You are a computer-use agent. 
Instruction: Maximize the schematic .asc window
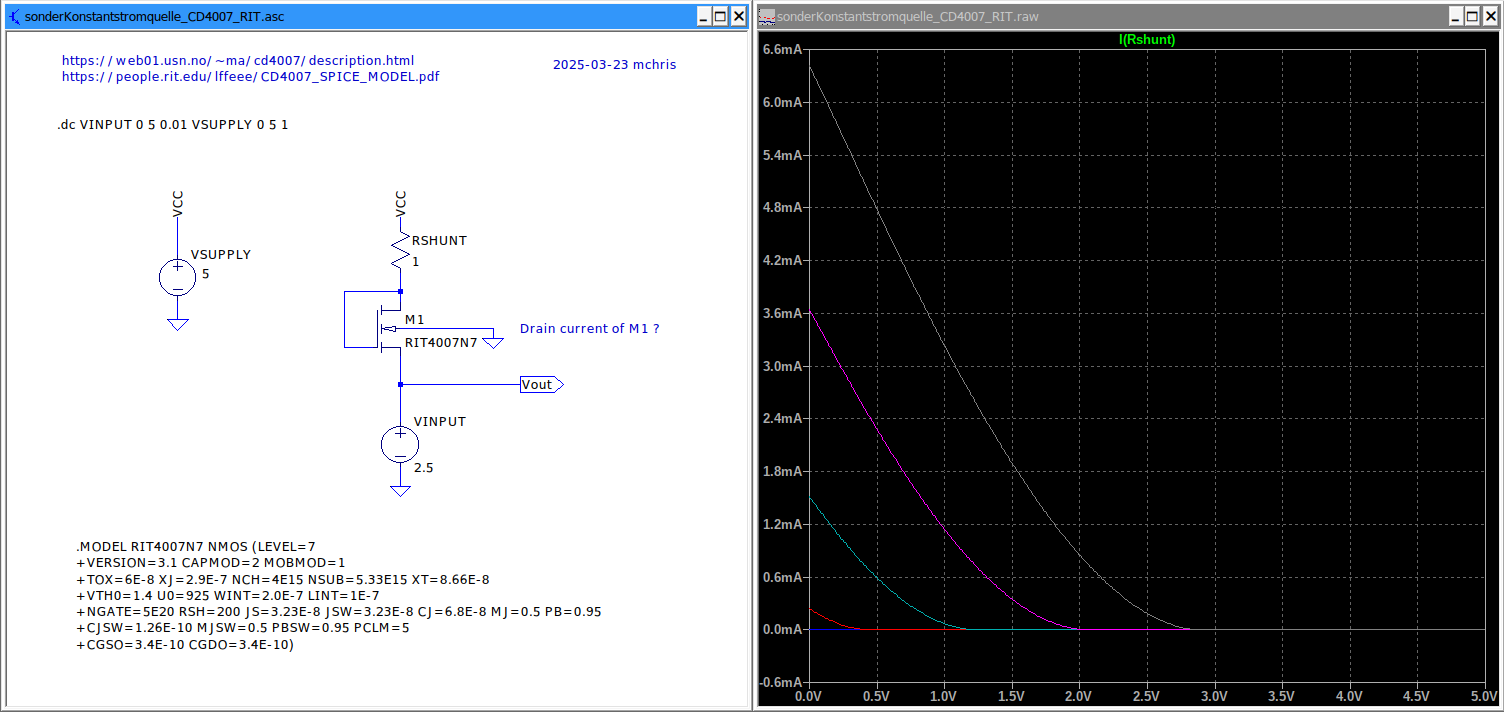click(720, 16)
